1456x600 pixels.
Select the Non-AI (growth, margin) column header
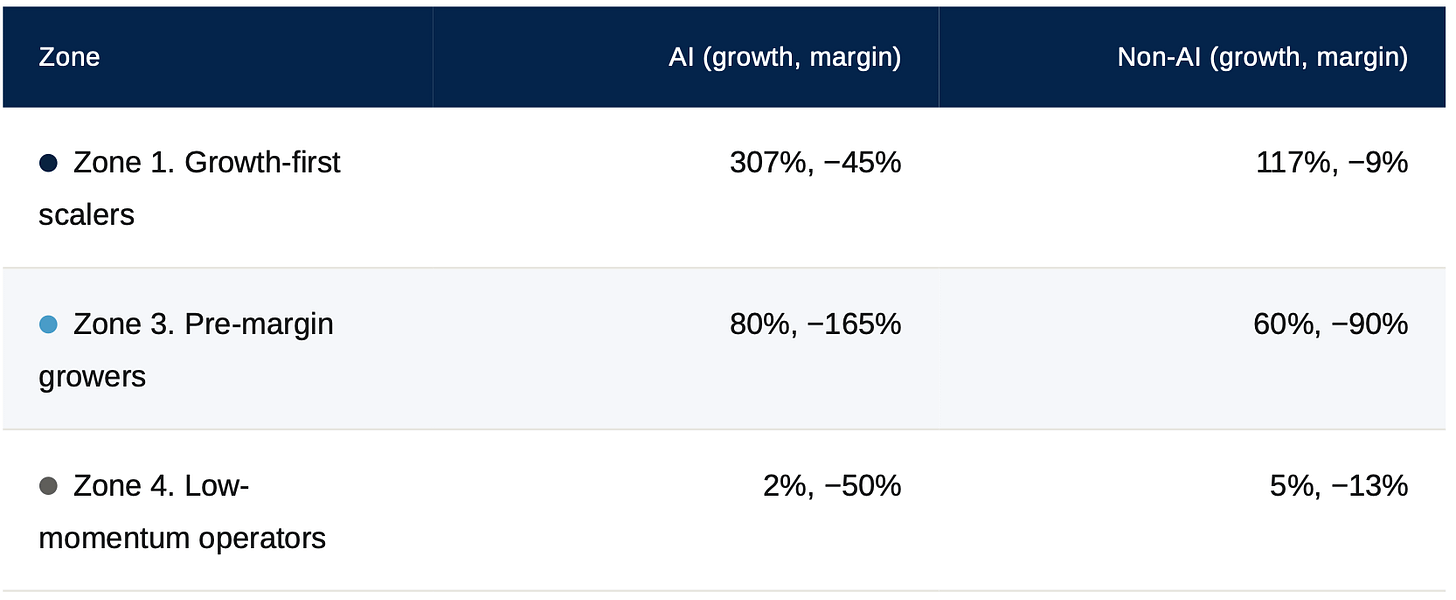tap(1192, 57)
